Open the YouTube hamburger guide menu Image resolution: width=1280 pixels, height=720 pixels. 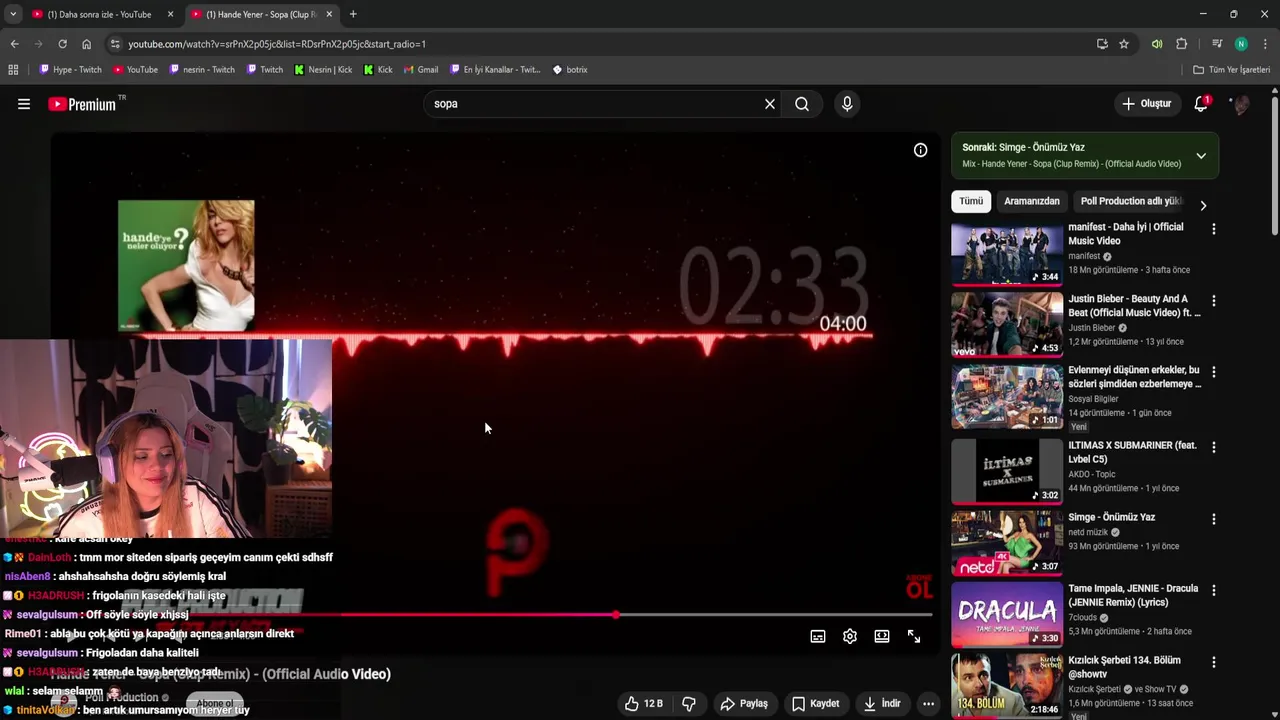tap(24, 104)
